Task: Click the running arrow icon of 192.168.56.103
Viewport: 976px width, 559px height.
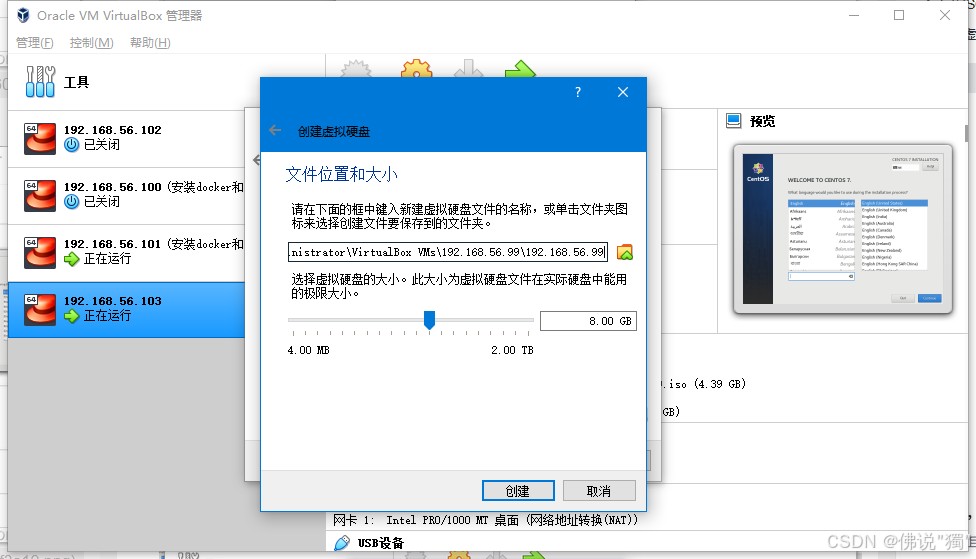Action: pos(72,316)
